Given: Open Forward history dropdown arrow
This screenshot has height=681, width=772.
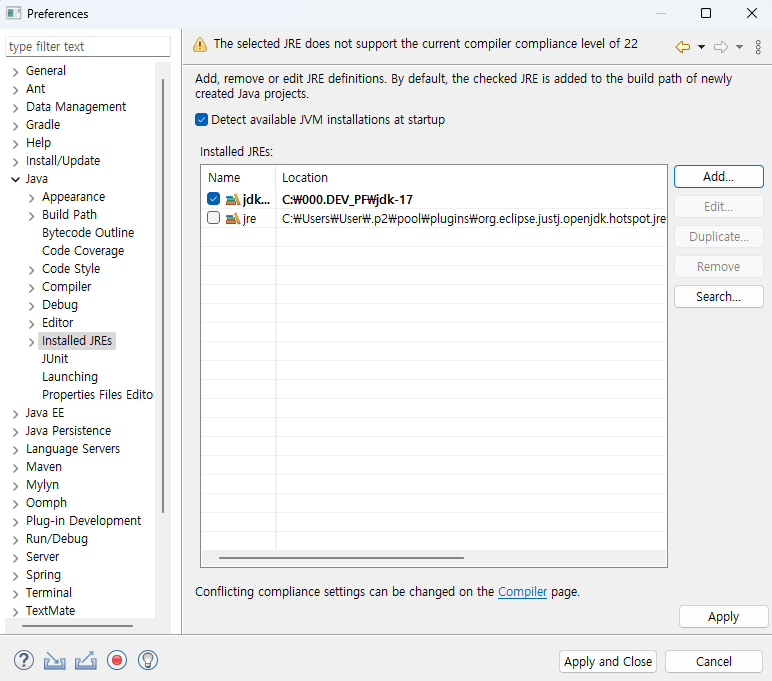Looking at the screenshot, I should pyautogui.click(x=740, y=47).
